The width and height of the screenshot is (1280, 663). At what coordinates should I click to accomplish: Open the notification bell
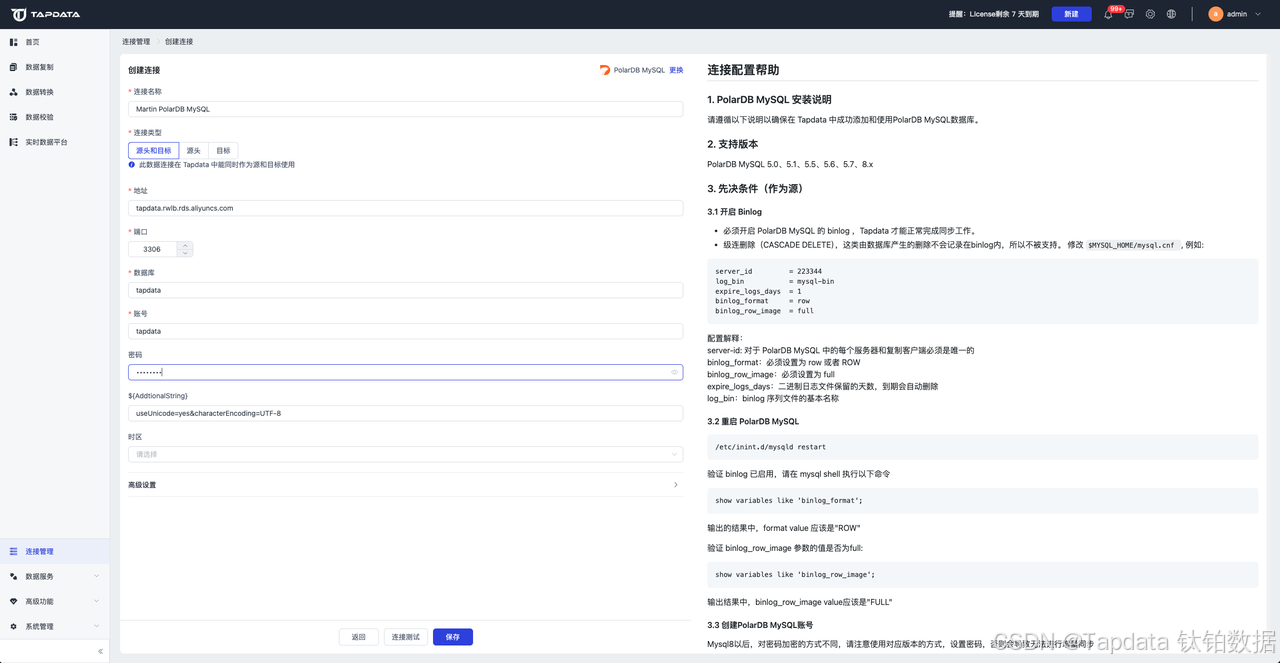(x=1108, y=14)
